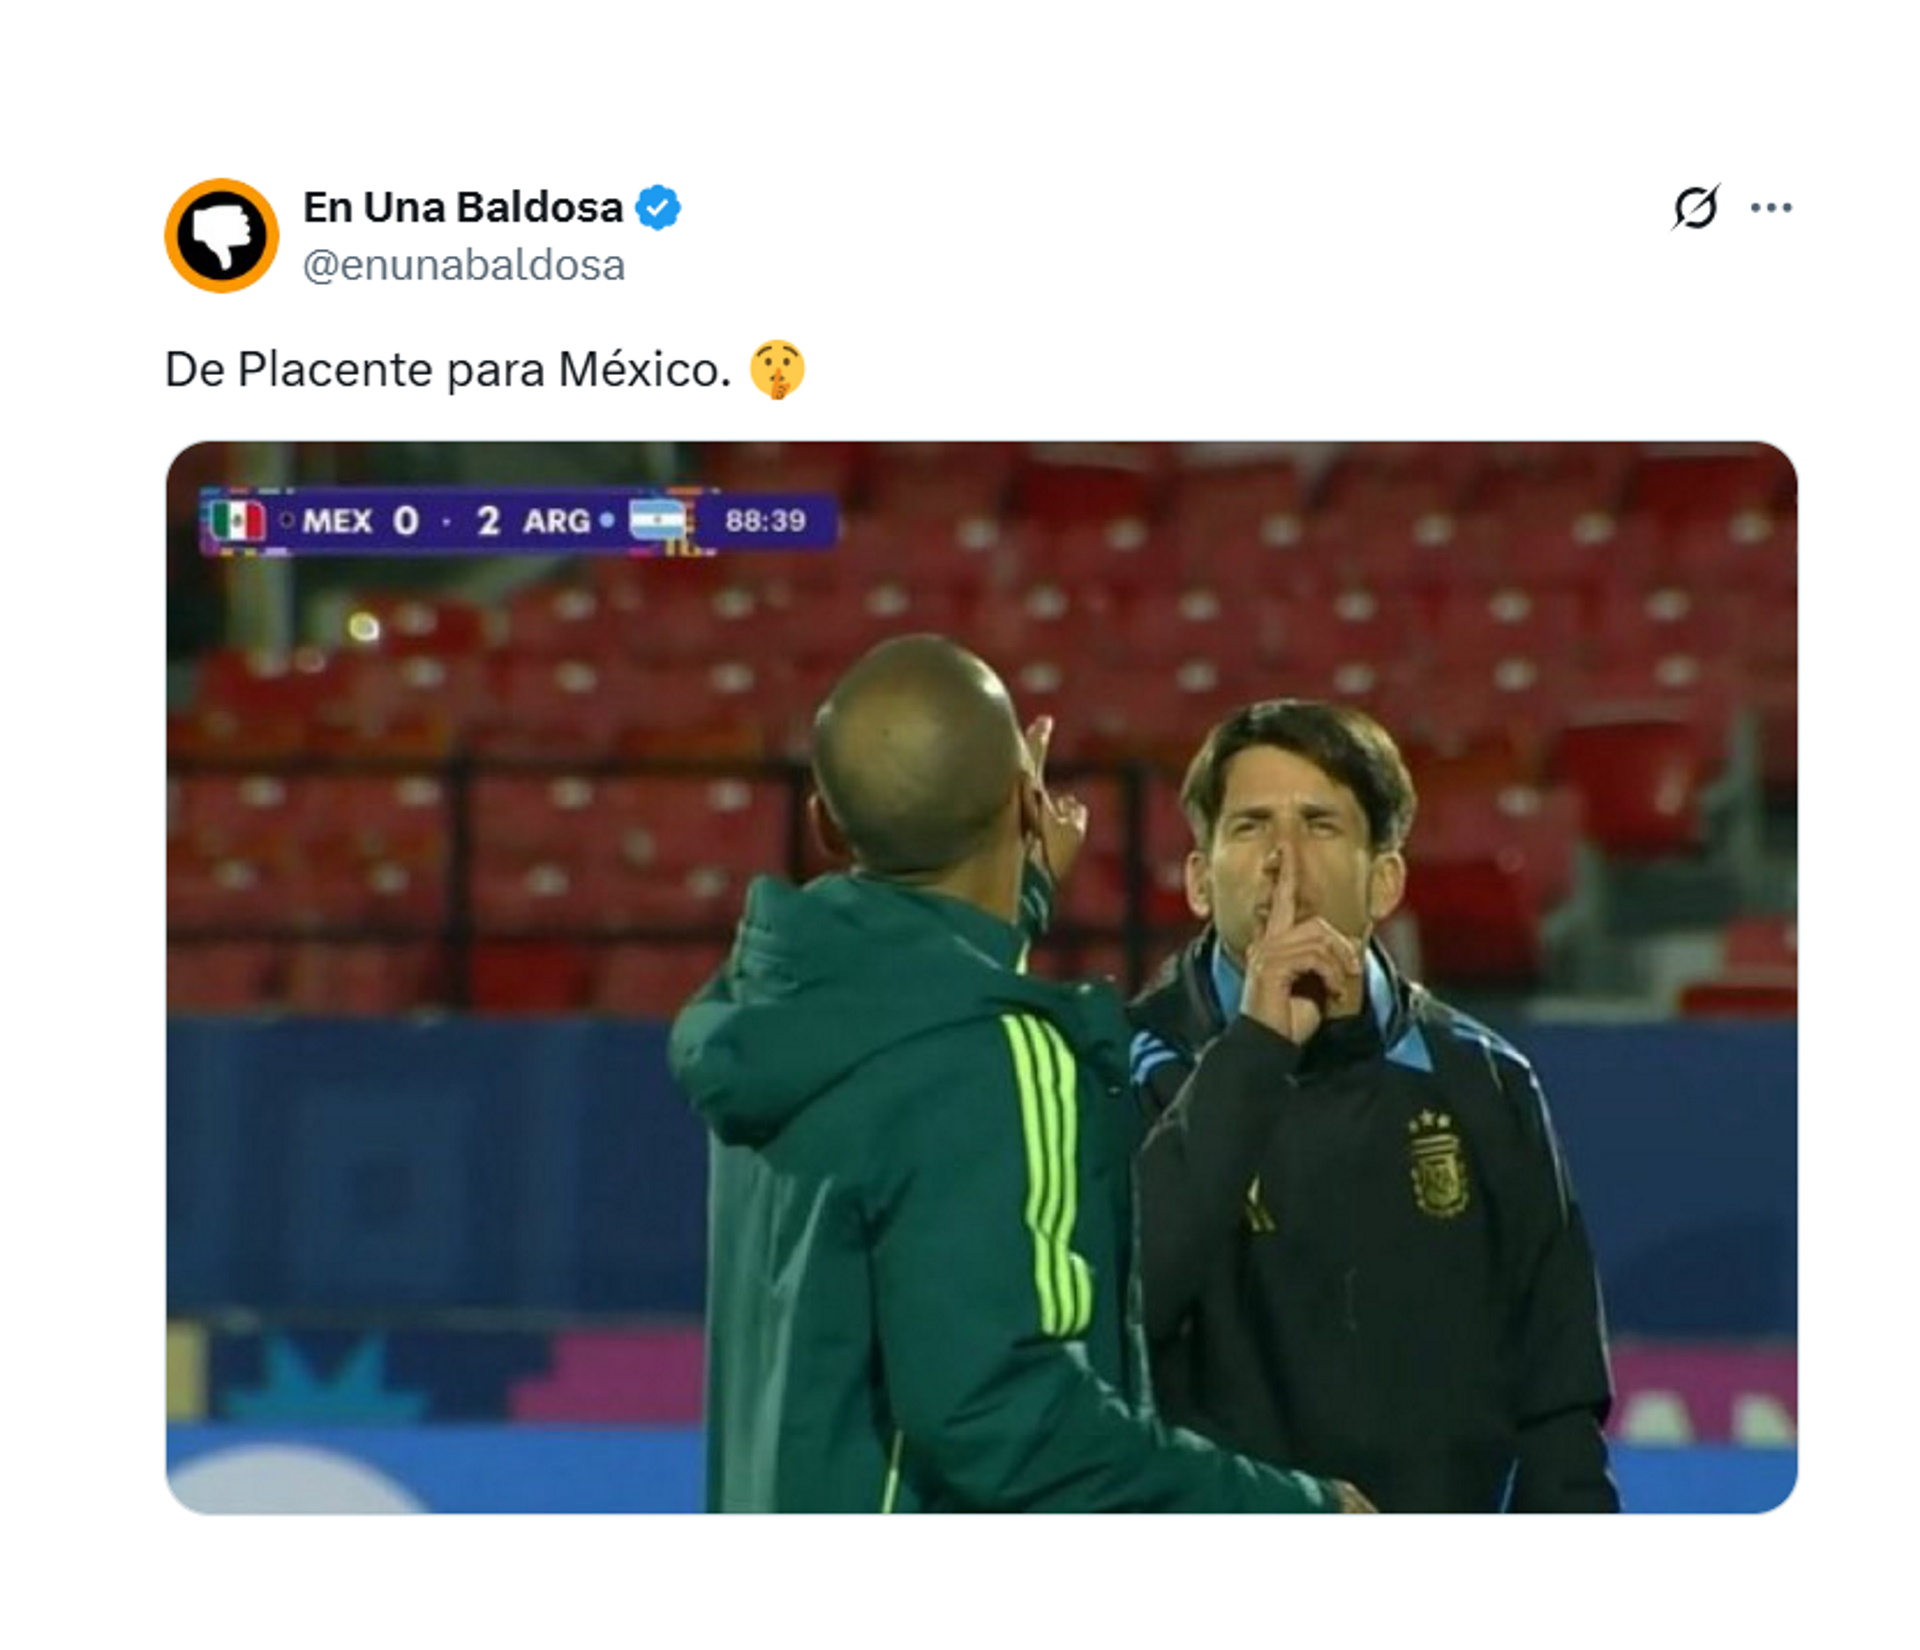Click the shushing face emoji
Viewport: 1920px width, 1650px height.
pyautogui.click(x=777, y=370)
